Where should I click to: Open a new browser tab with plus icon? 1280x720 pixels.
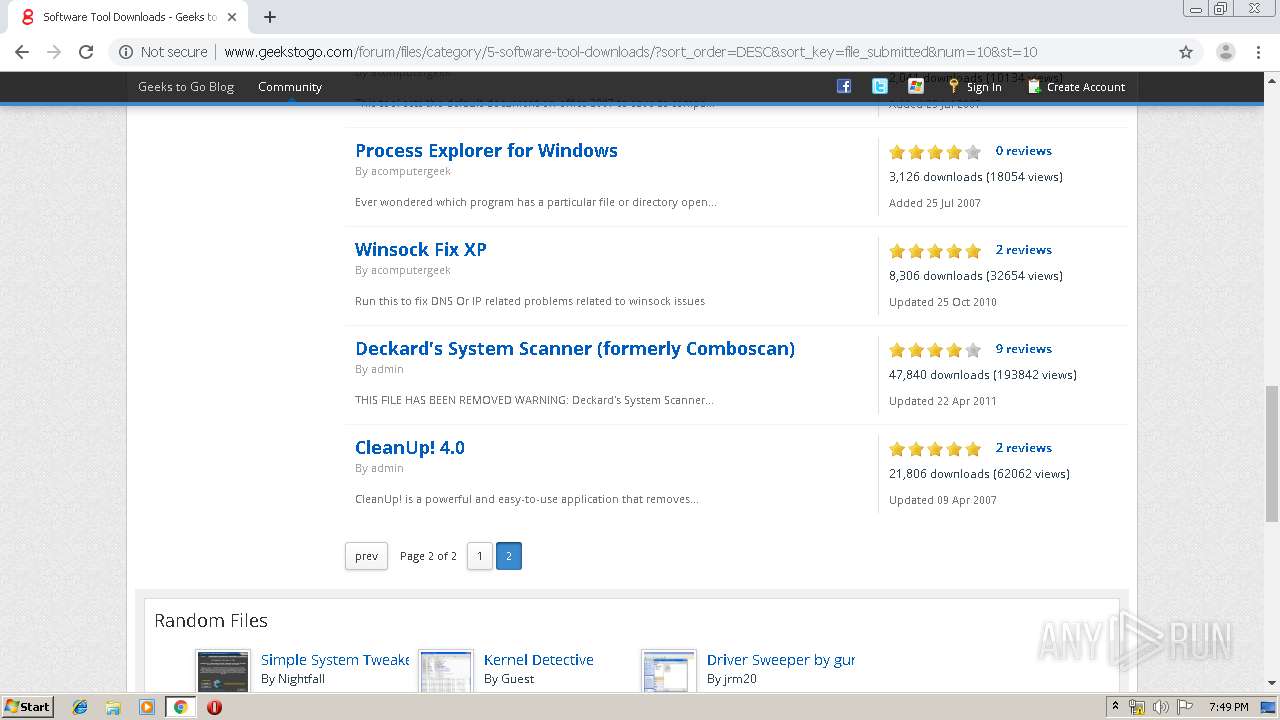pyautogui.click(x=270, y=17)
